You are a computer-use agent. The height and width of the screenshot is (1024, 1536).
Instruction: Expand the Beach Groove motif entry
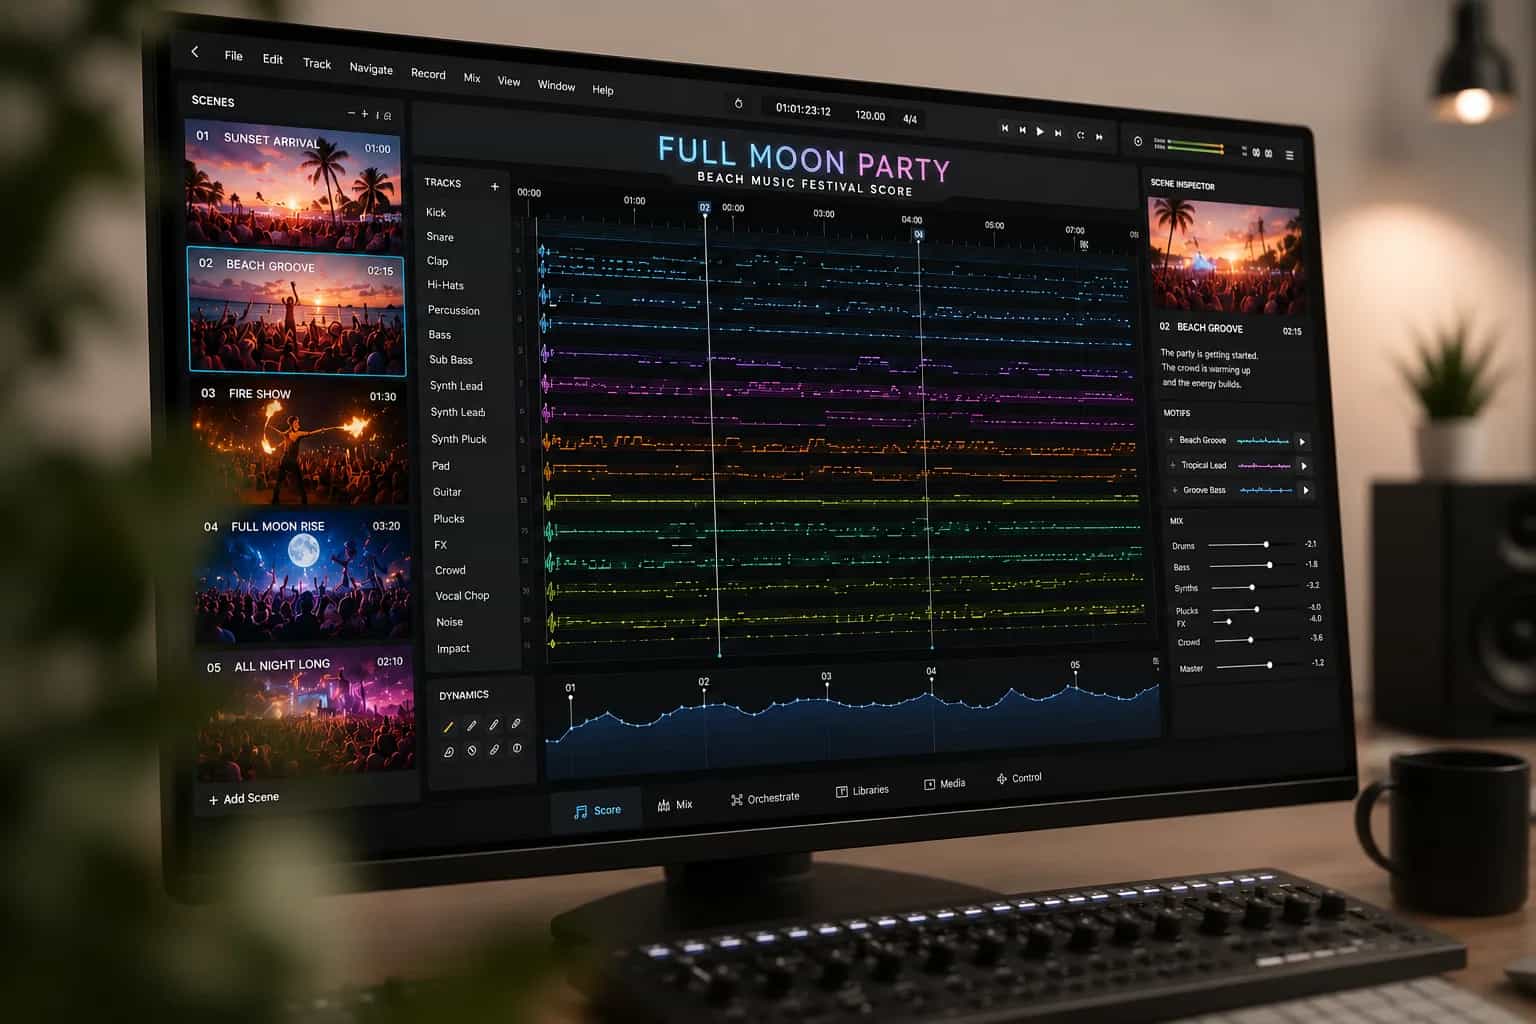coord(1171,440)
